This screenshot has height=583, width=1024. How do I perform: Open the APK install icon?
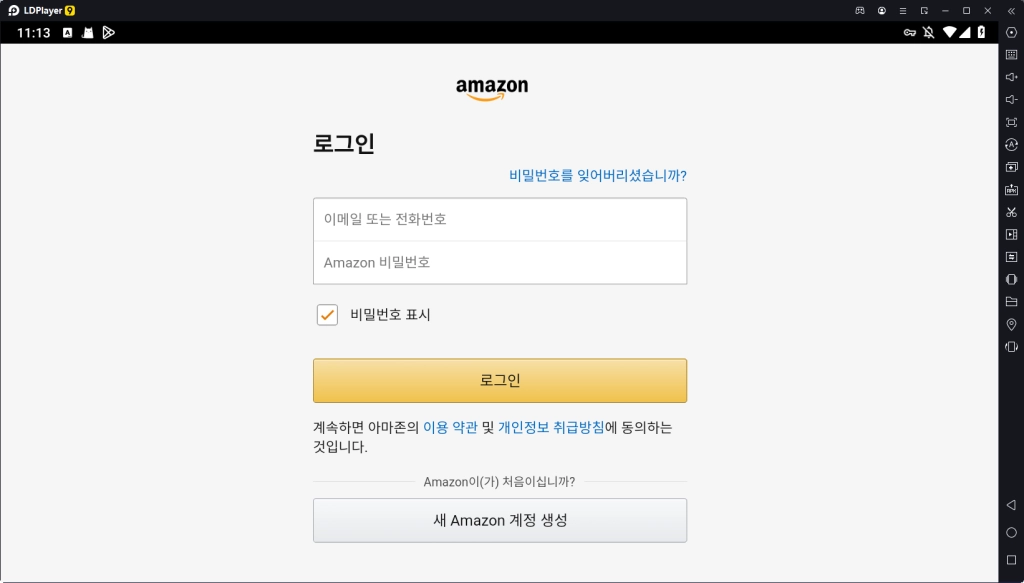tap(1011, 190)
